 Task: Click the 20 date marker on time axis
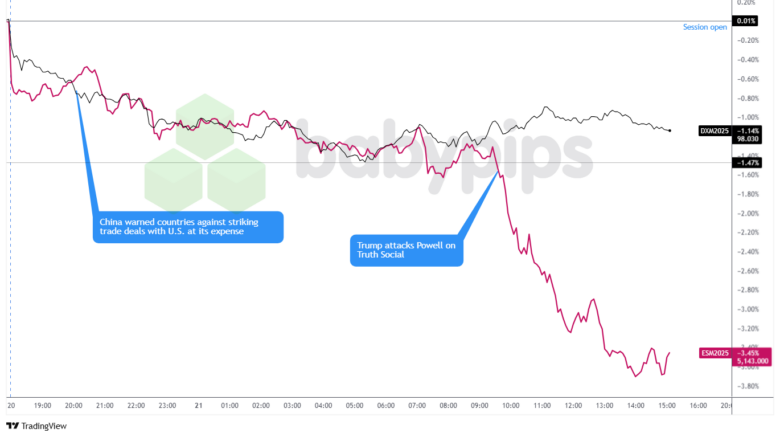click(x=10, y=406)
